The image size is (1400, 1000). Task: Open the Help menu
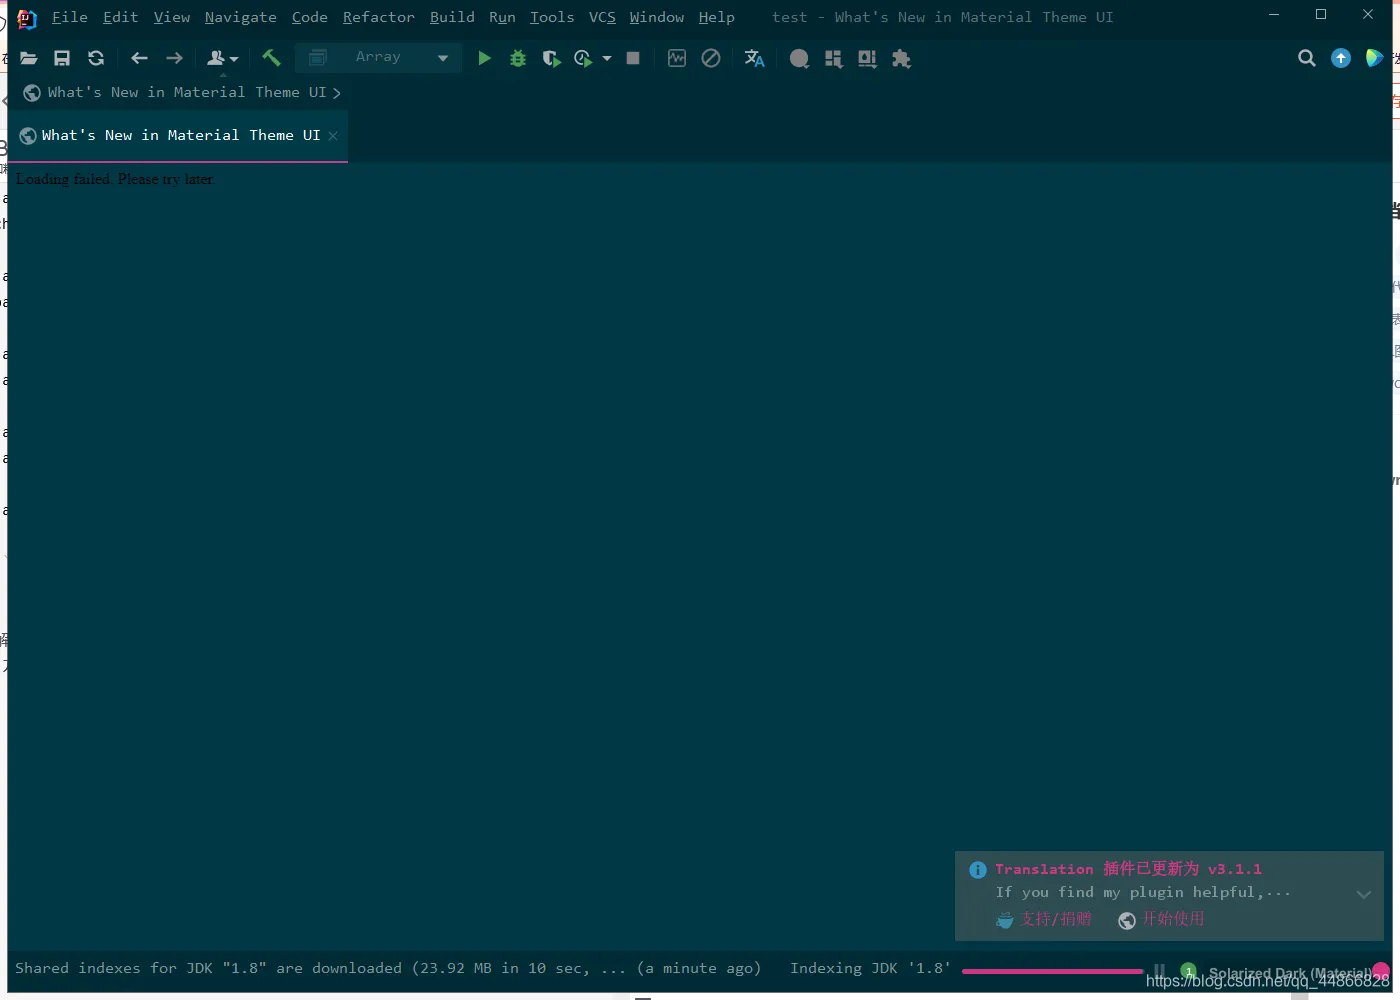click(x=717, y=17)
